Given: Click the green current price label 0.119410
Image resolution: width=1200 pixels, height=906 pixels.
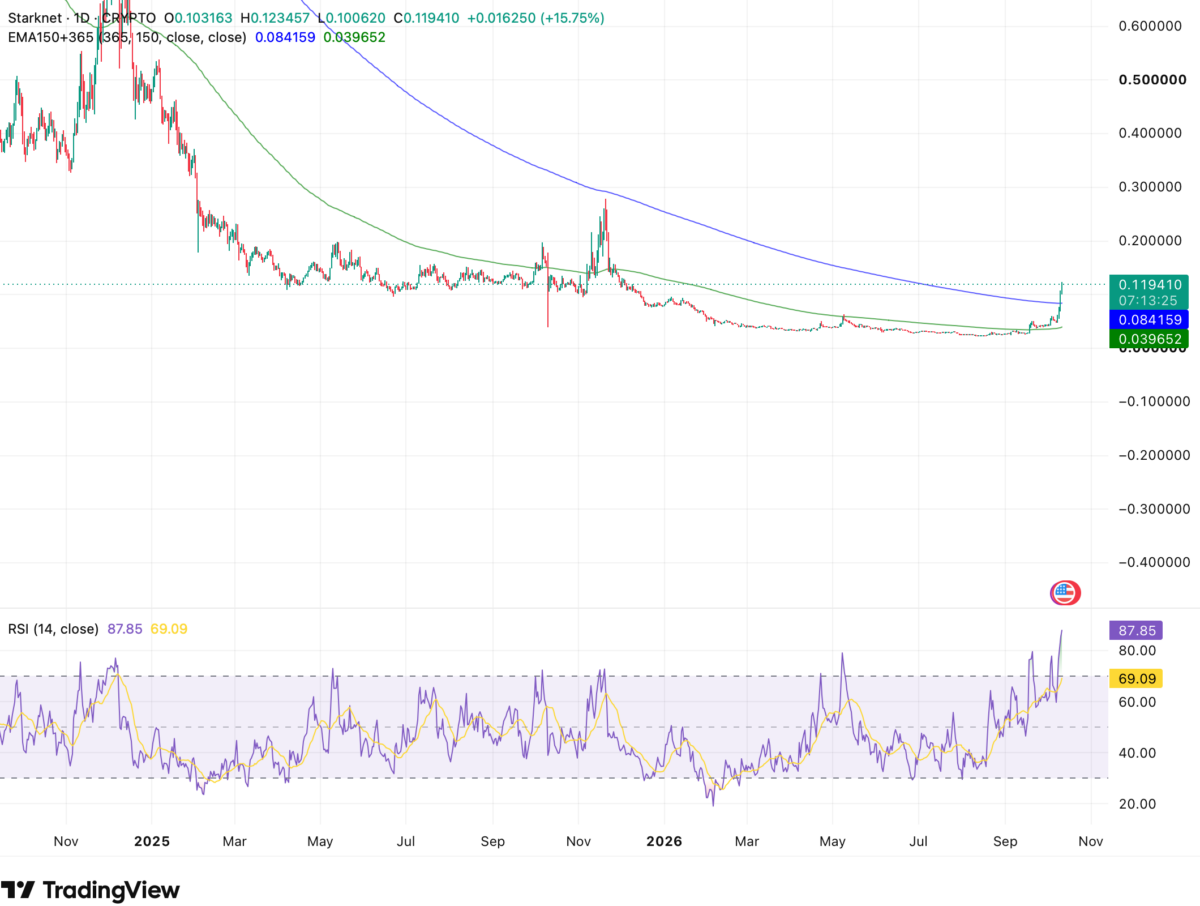Looking at the screenshot, I should point(1149,284).
